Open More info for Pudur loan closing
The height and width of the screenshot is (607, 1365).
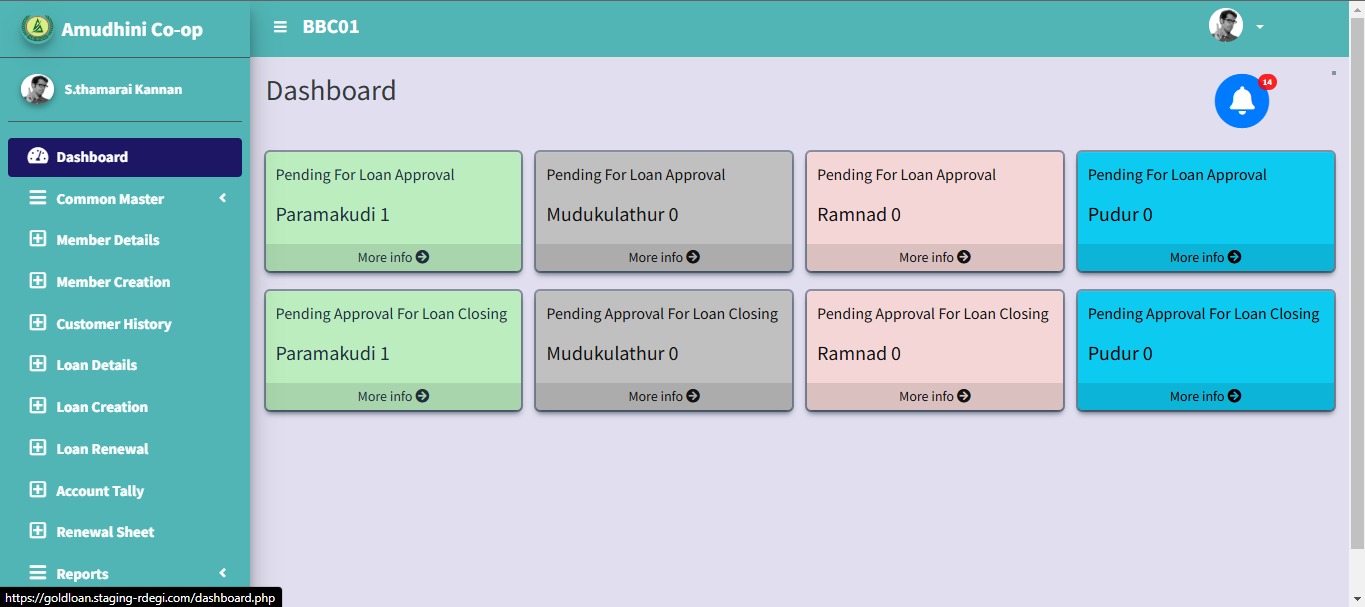(1205, 396)
